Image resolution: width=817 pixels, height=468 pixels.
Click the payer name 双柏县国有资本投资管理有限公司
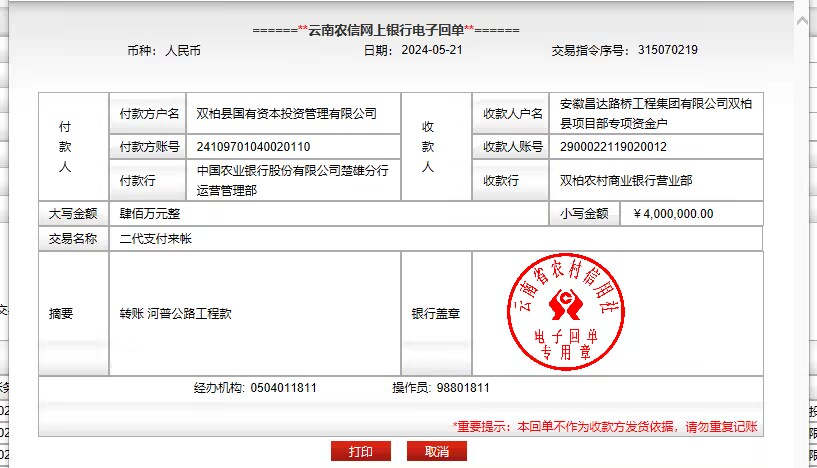(286, 114)
